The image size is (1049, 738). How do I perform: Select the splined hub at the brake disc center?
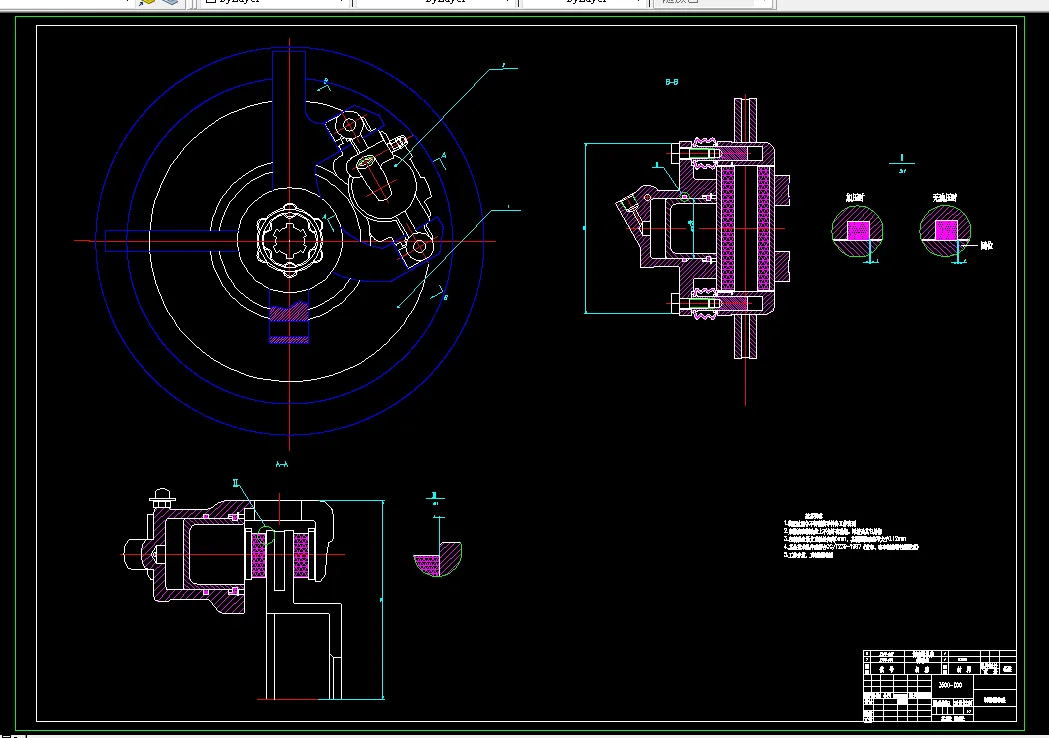(290, 240)
